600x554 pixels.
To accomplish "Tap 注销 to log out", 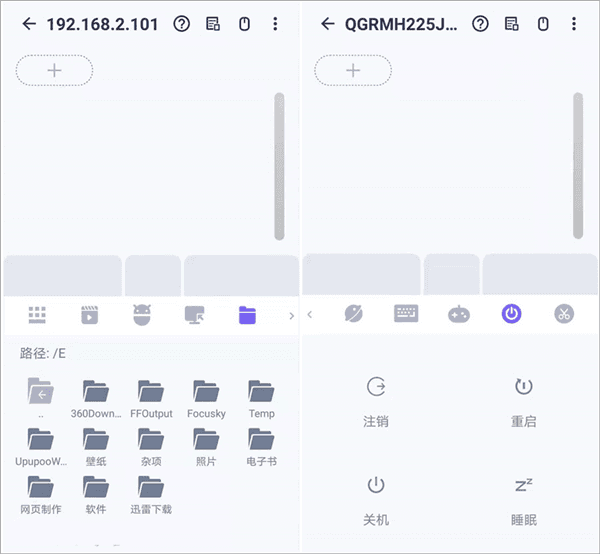I will click(376, 402).
